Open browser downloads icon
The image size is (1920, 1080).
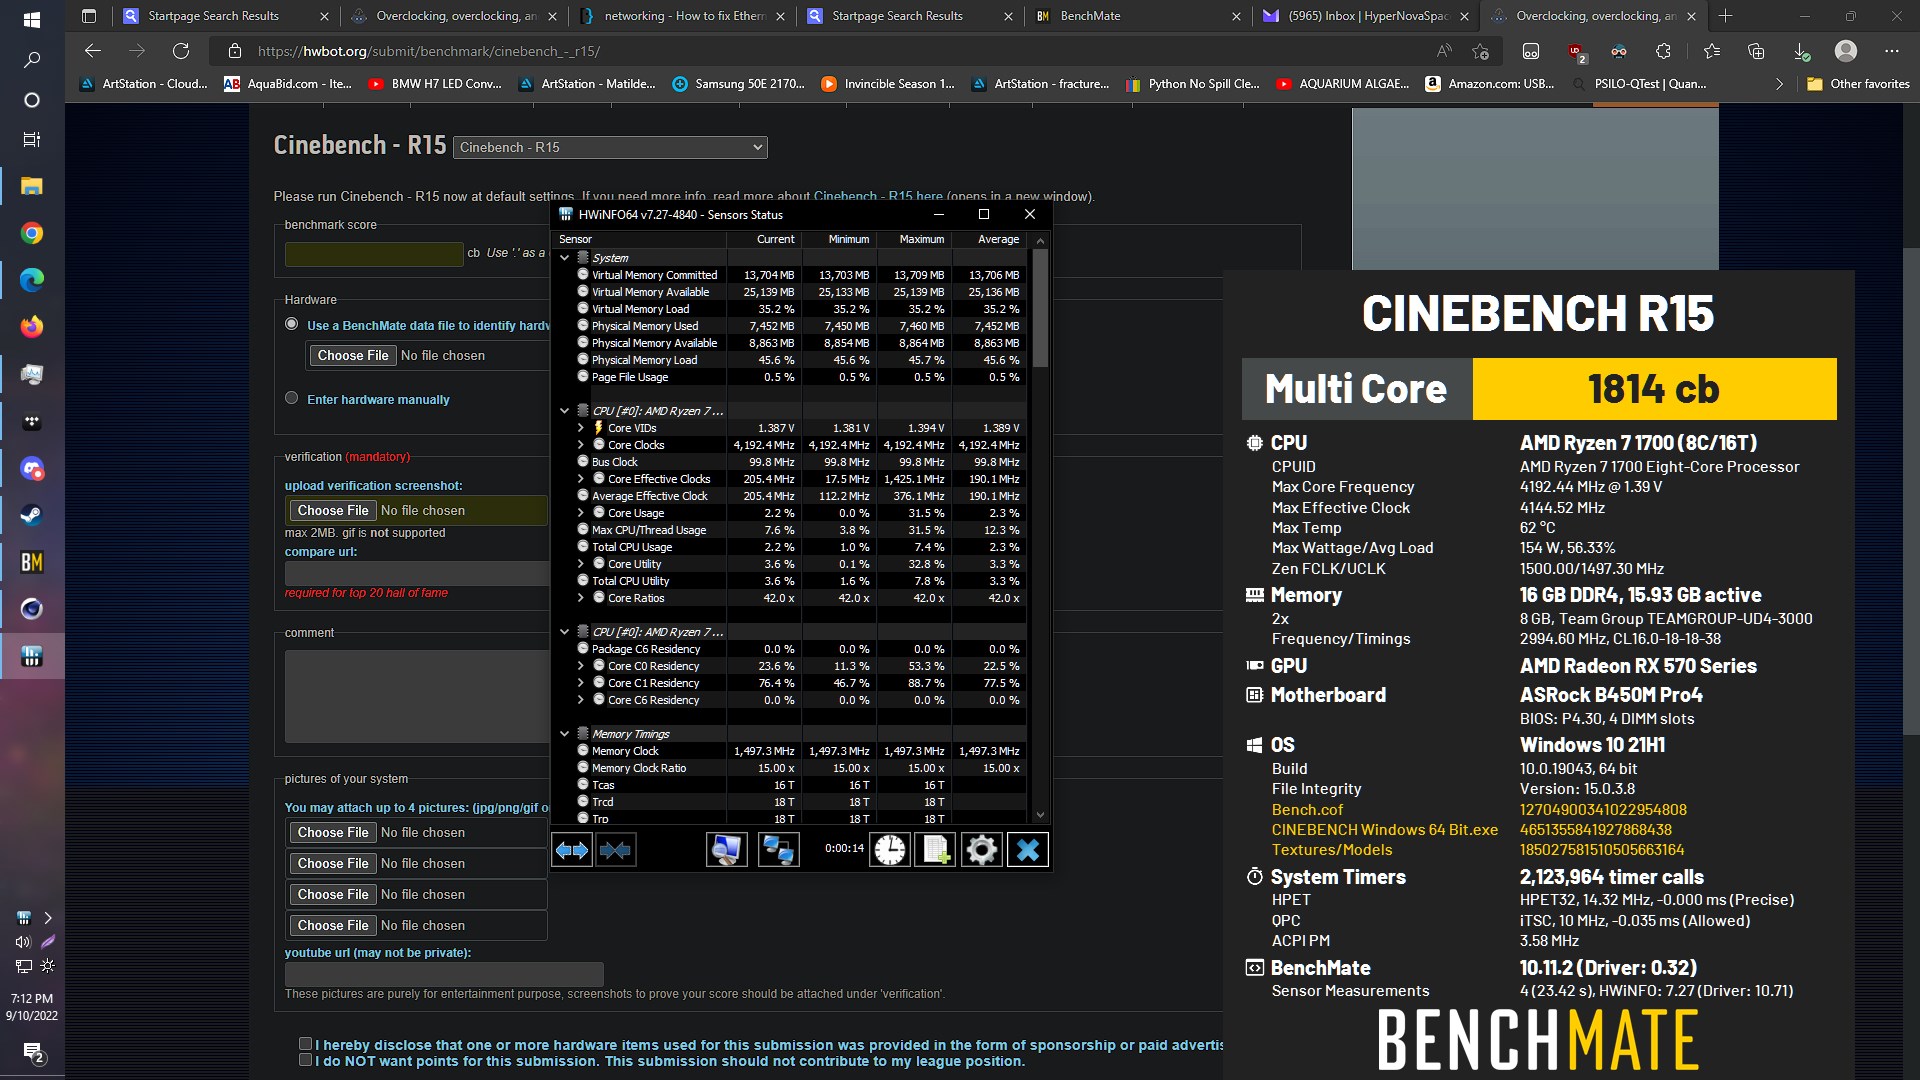(1801, 51)
